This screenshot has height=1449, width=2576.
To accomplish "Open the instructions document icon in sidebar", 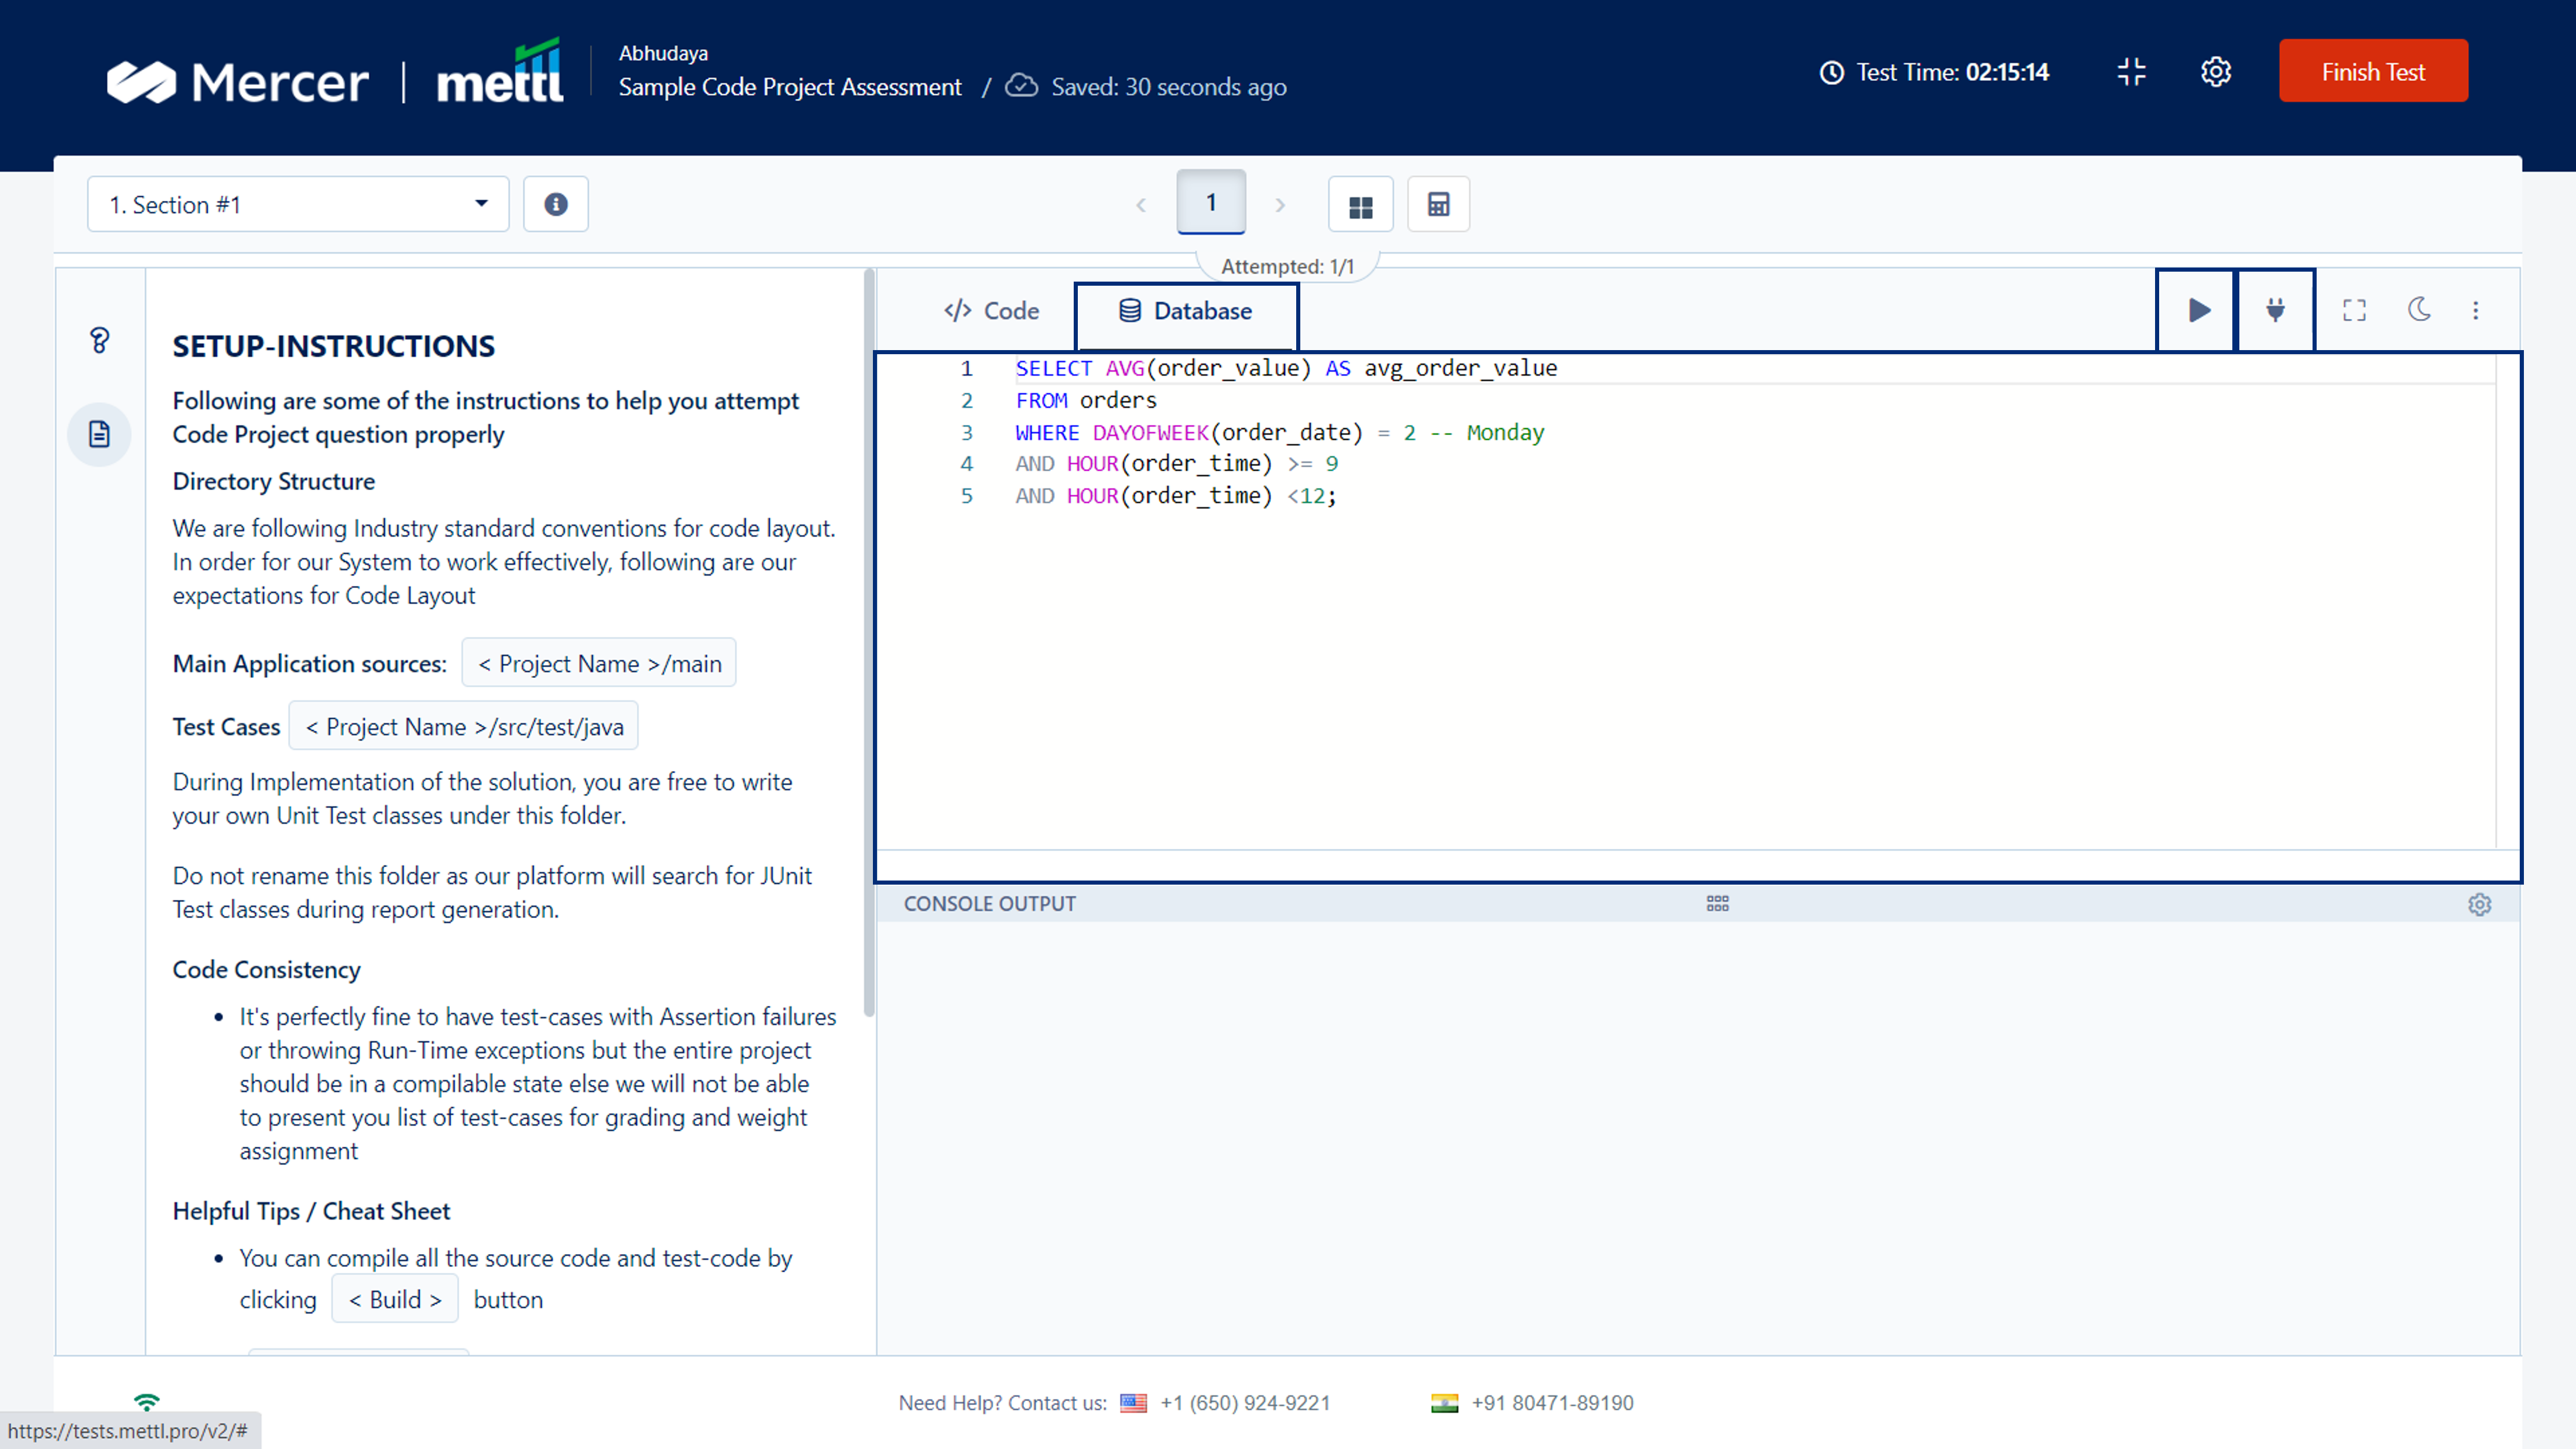I will [99, 434].
